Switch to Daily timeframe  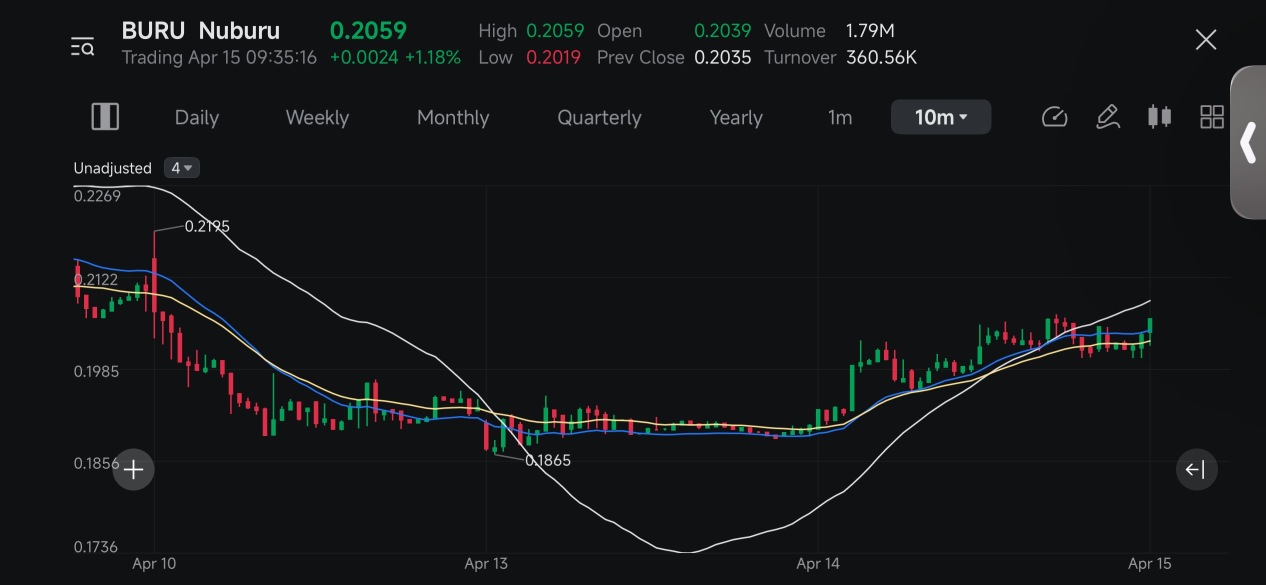(196, 118)
